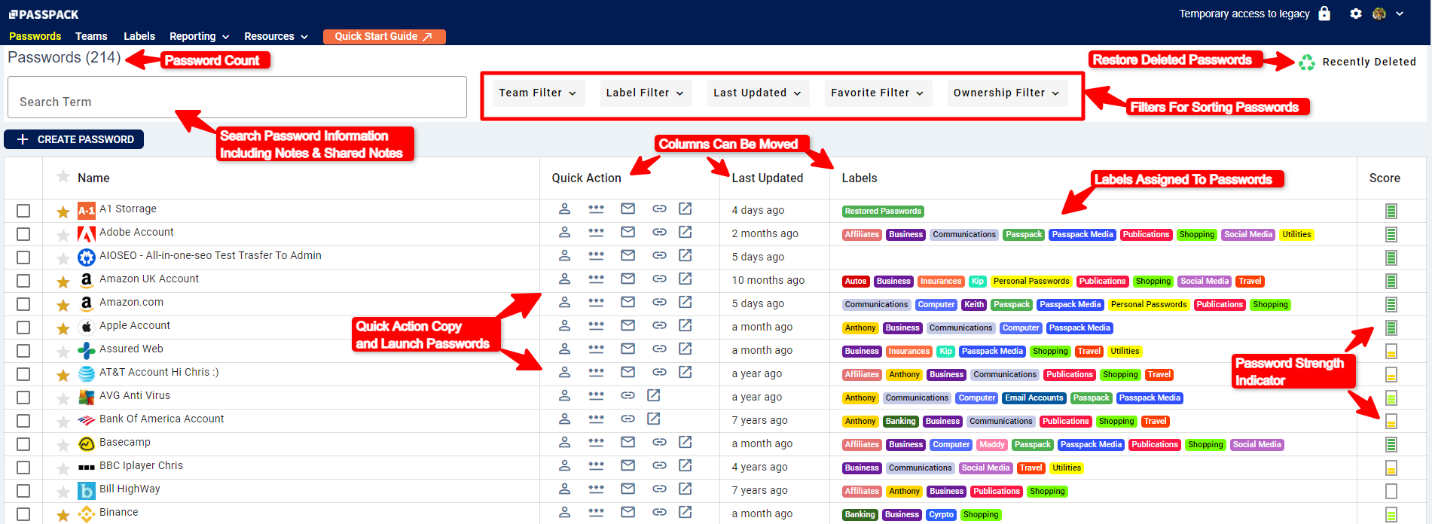Viewport: 1432px width, 524px height.
Task: Click Email Accounts label on AVG row
Action: point(1033,398)
